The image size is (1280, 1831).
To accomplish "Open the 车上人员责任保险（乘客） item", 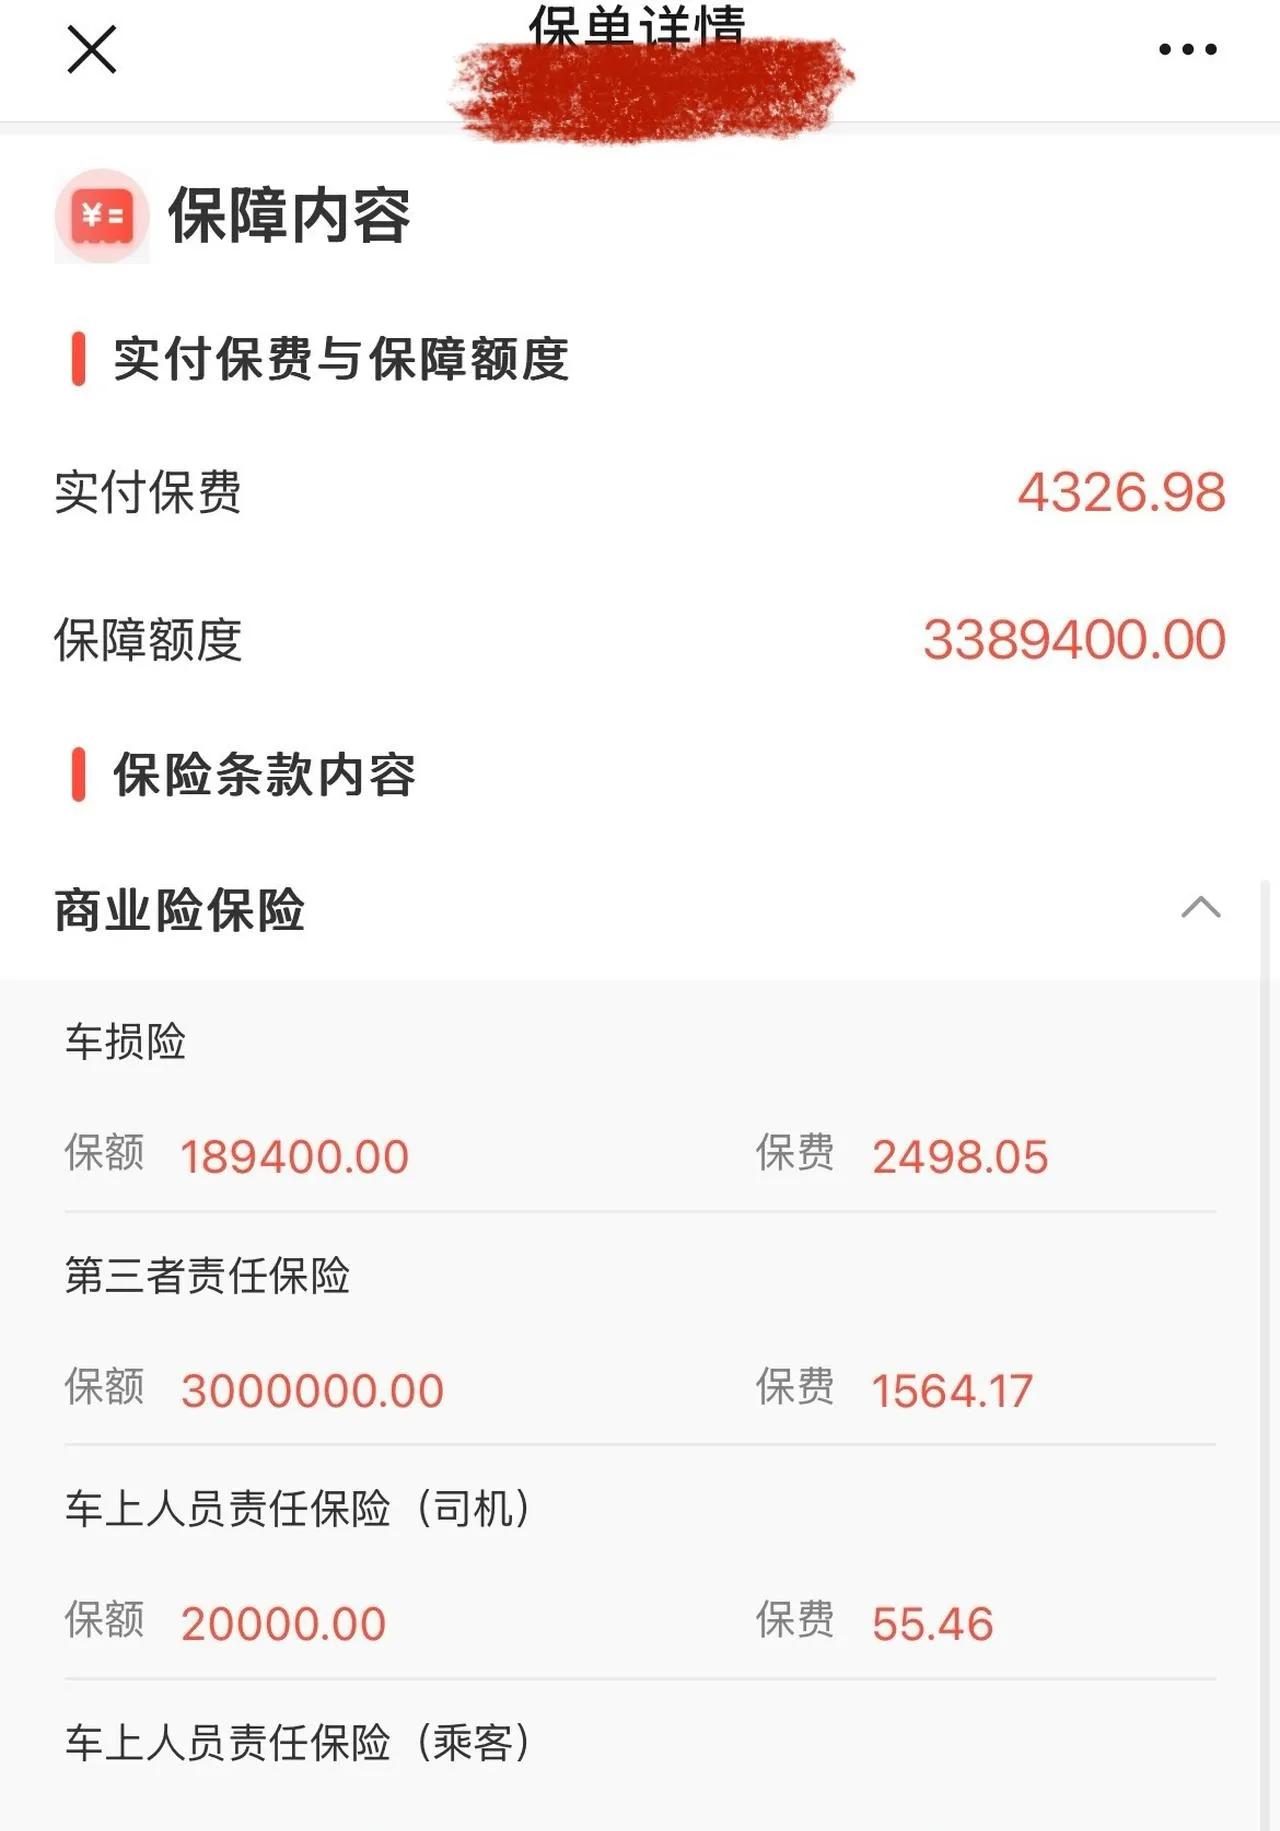I will tap(297, 1743).
